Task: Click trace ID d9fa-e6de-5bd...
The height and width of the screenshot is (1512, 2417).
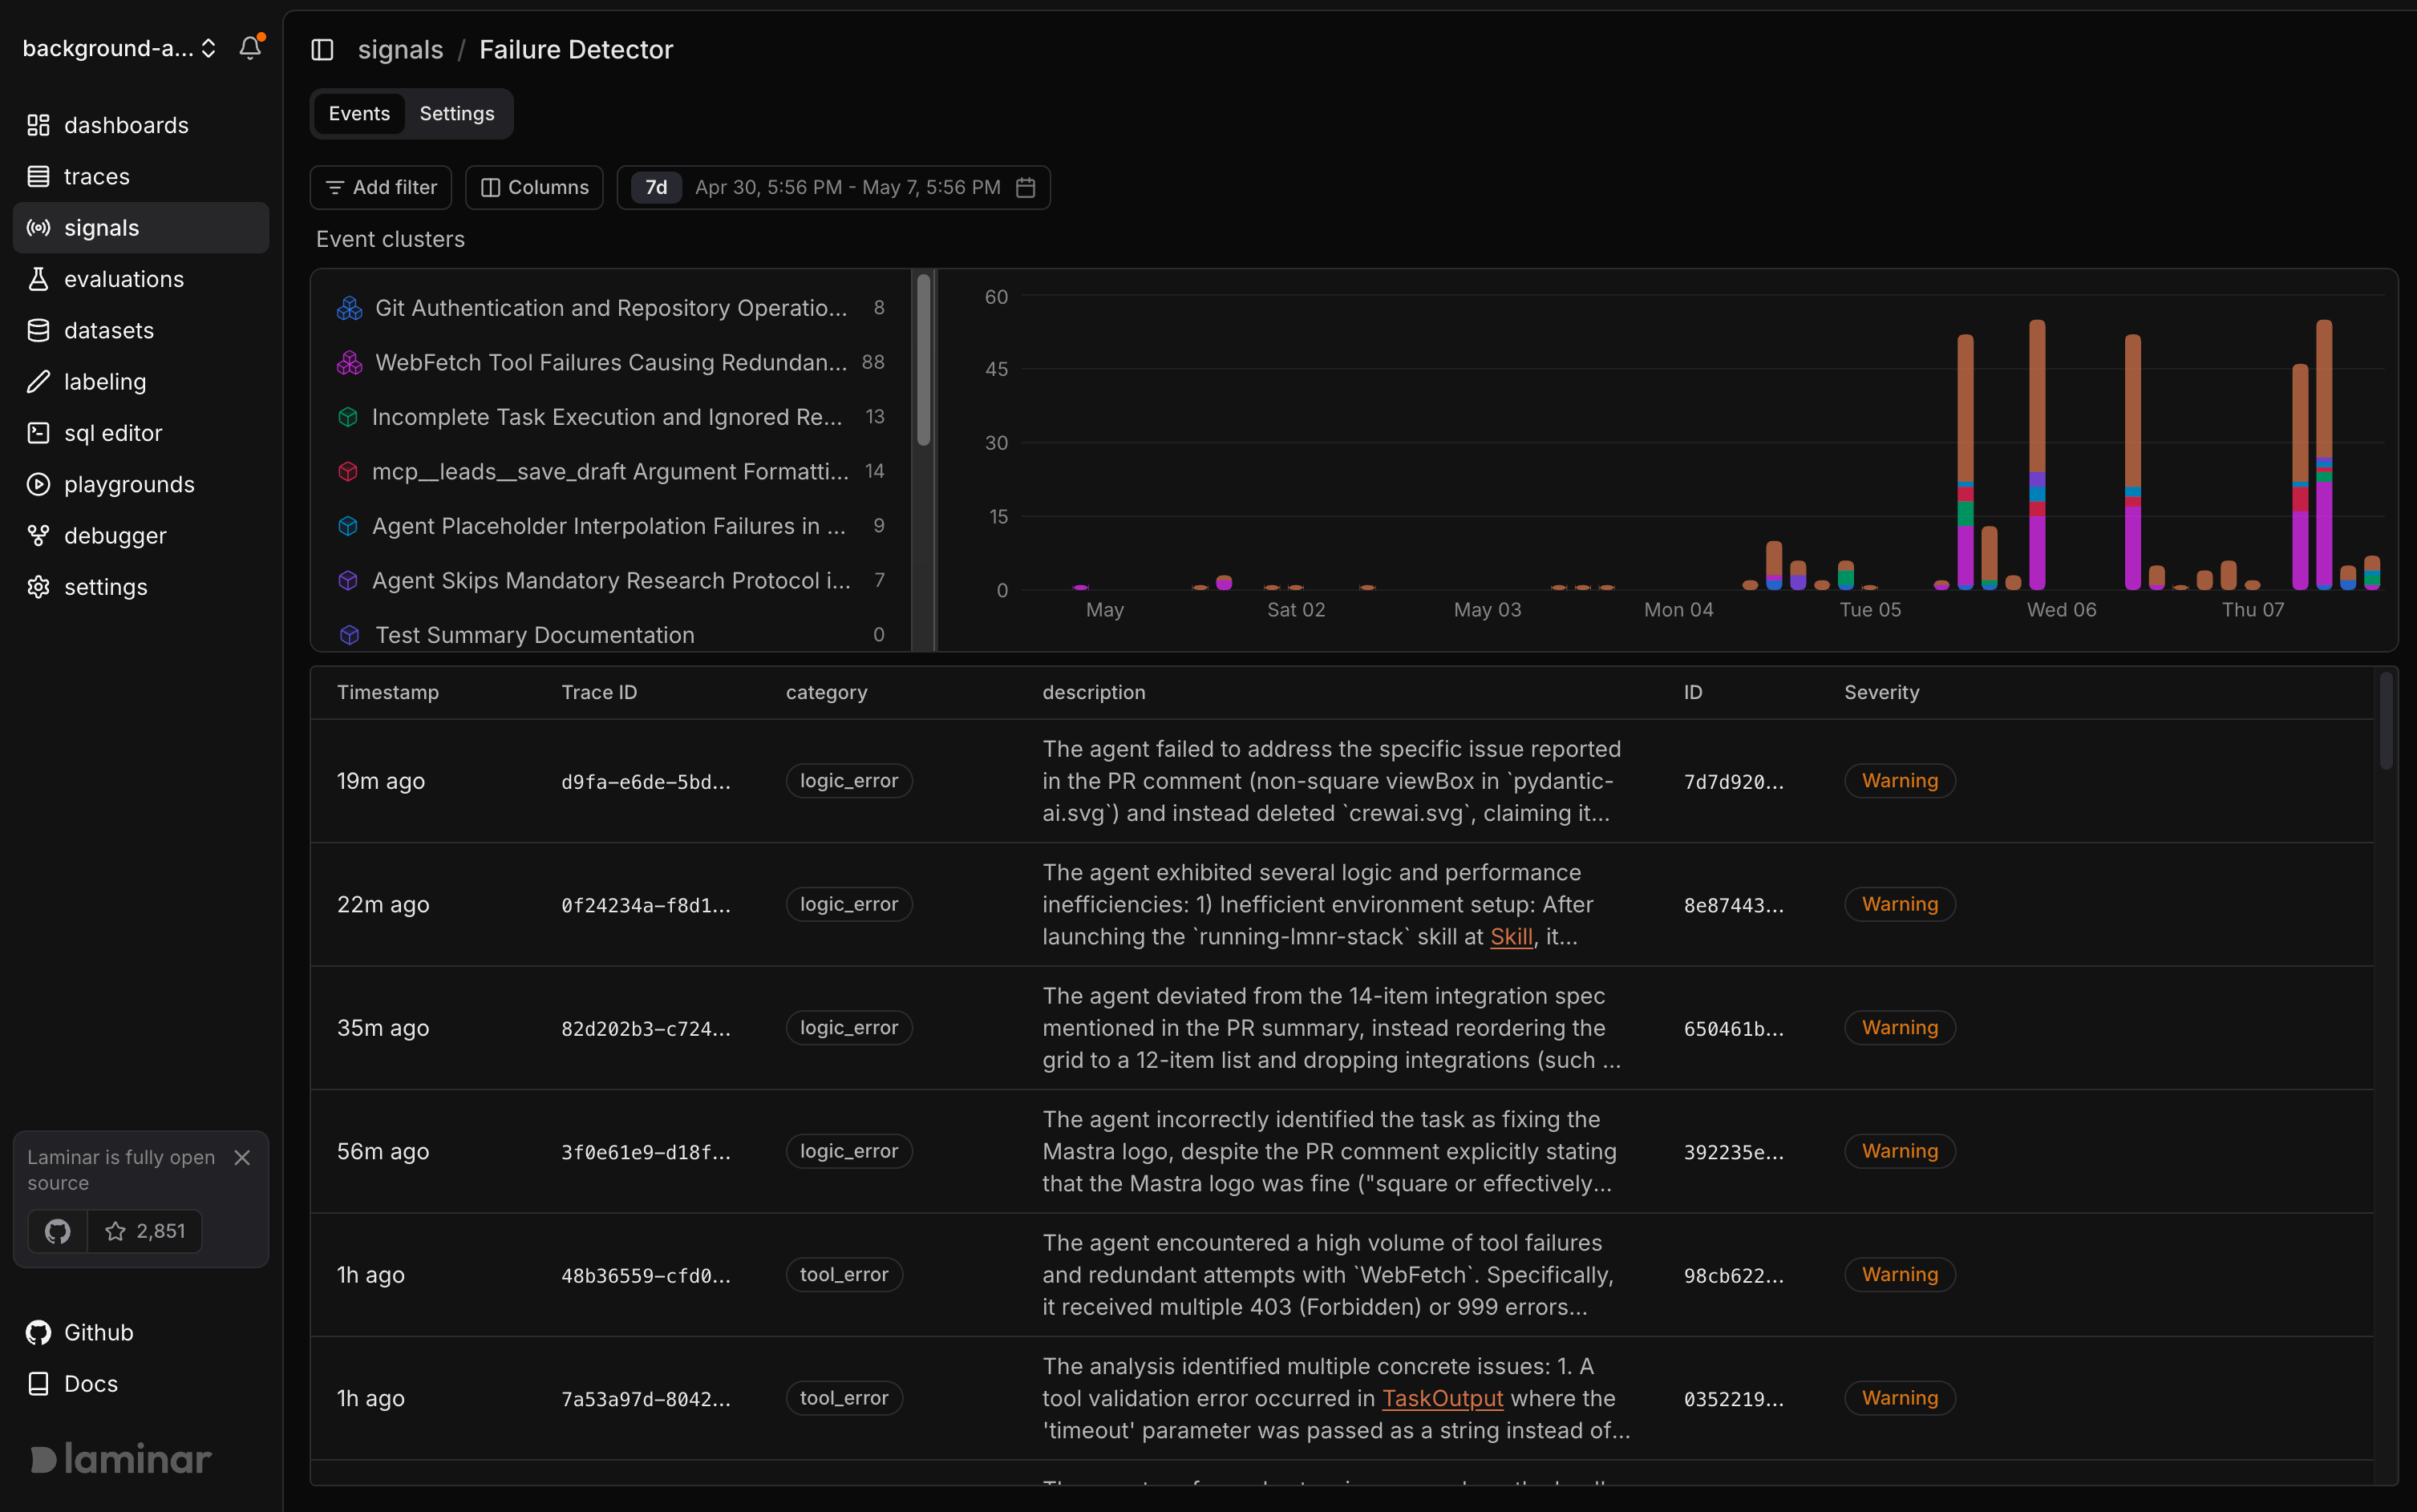Action: click(645, 781)
